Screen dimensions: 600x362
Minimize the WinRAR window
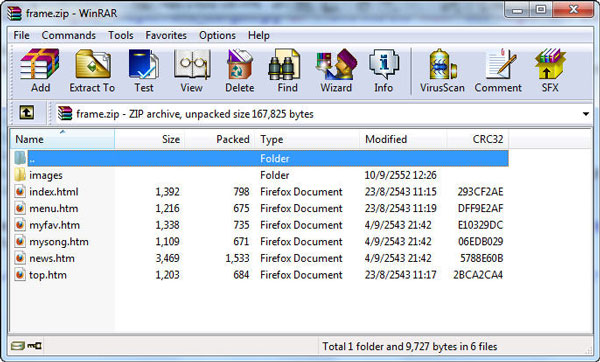(517, 10)
